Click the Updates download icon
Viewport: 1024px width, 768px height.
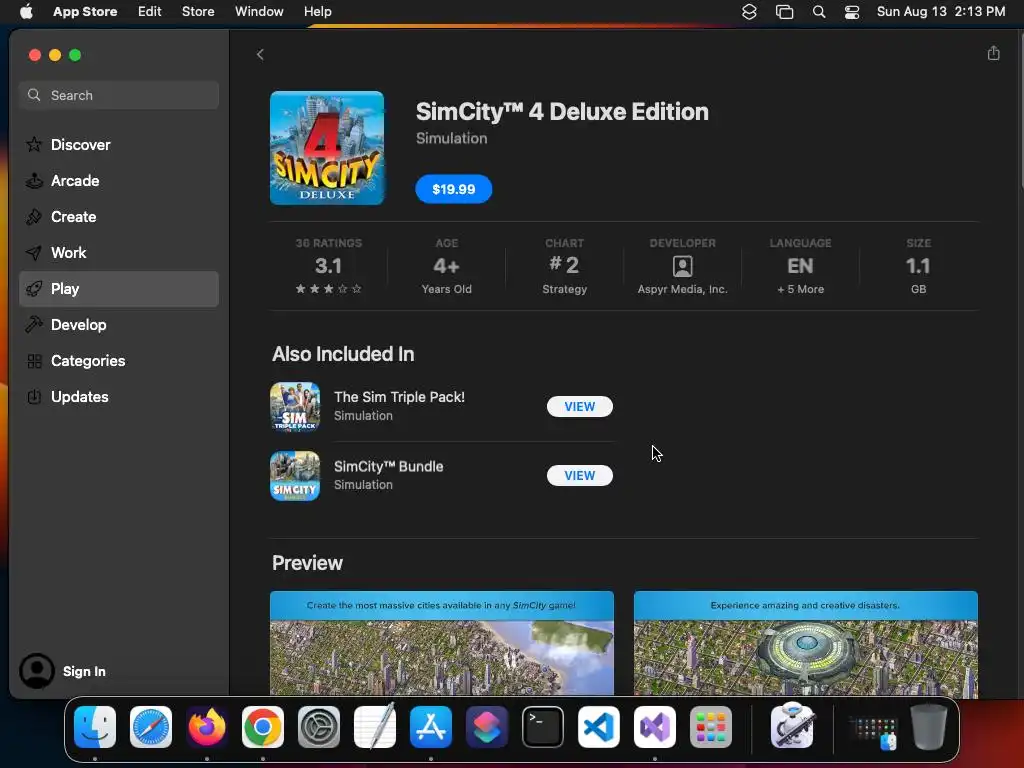pyautogui.click(x=34, y=396)
